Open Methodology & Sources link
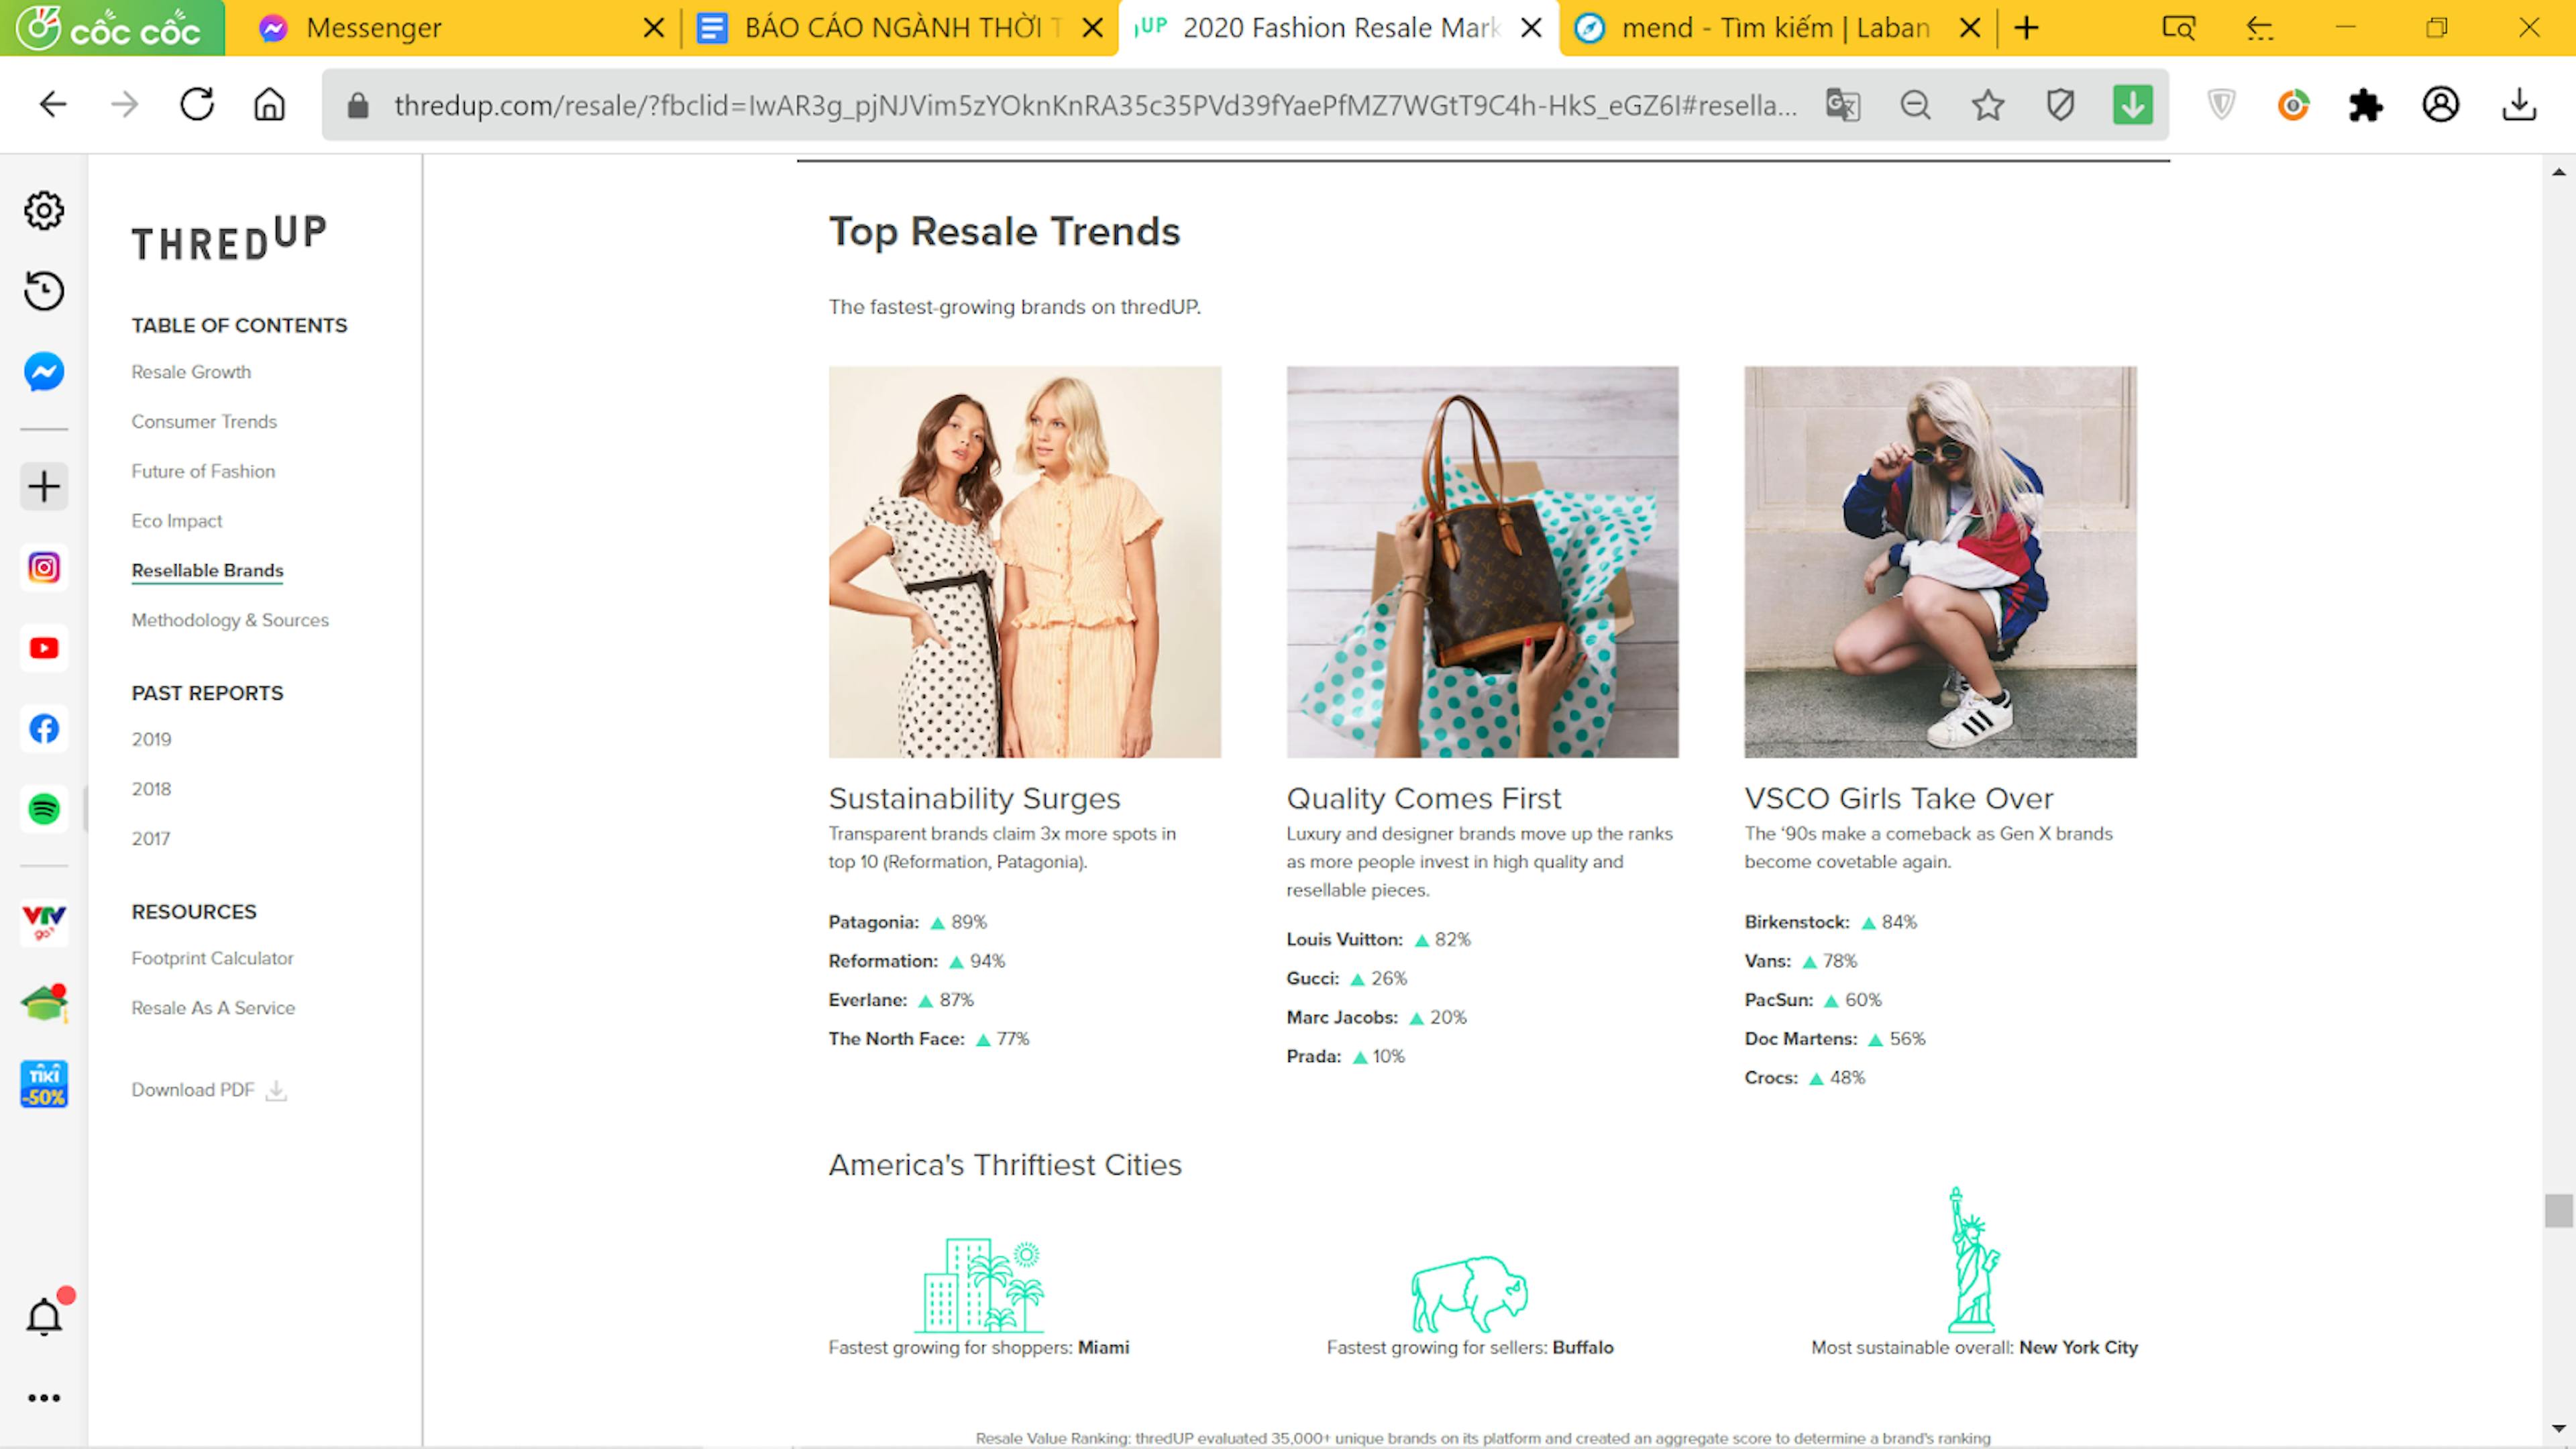The width and height of the screenshot is (2576, 1449). click(x=230, y=620)
